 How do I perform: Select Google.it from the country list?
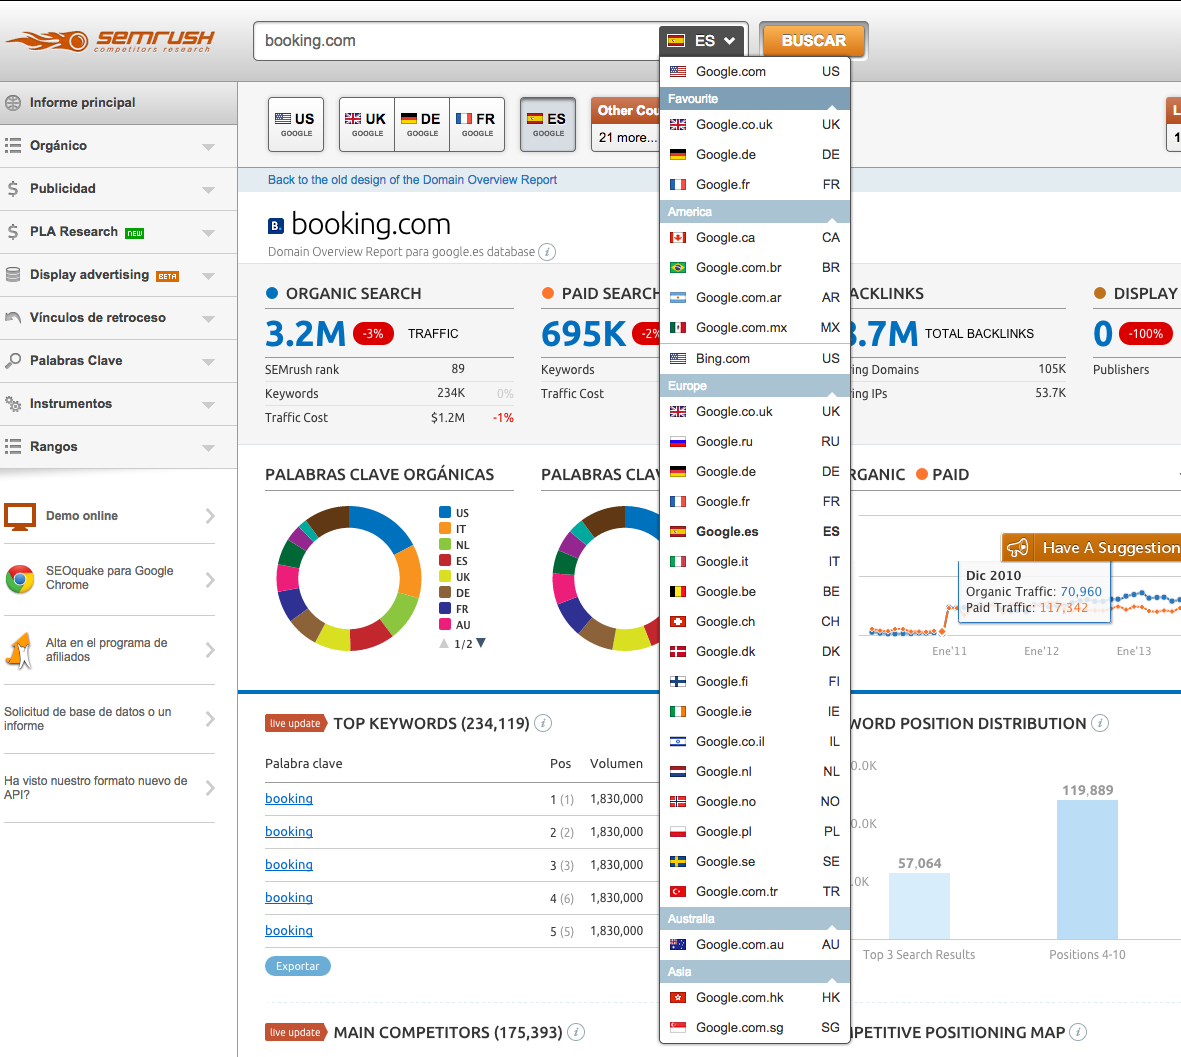tap(722, 562)
